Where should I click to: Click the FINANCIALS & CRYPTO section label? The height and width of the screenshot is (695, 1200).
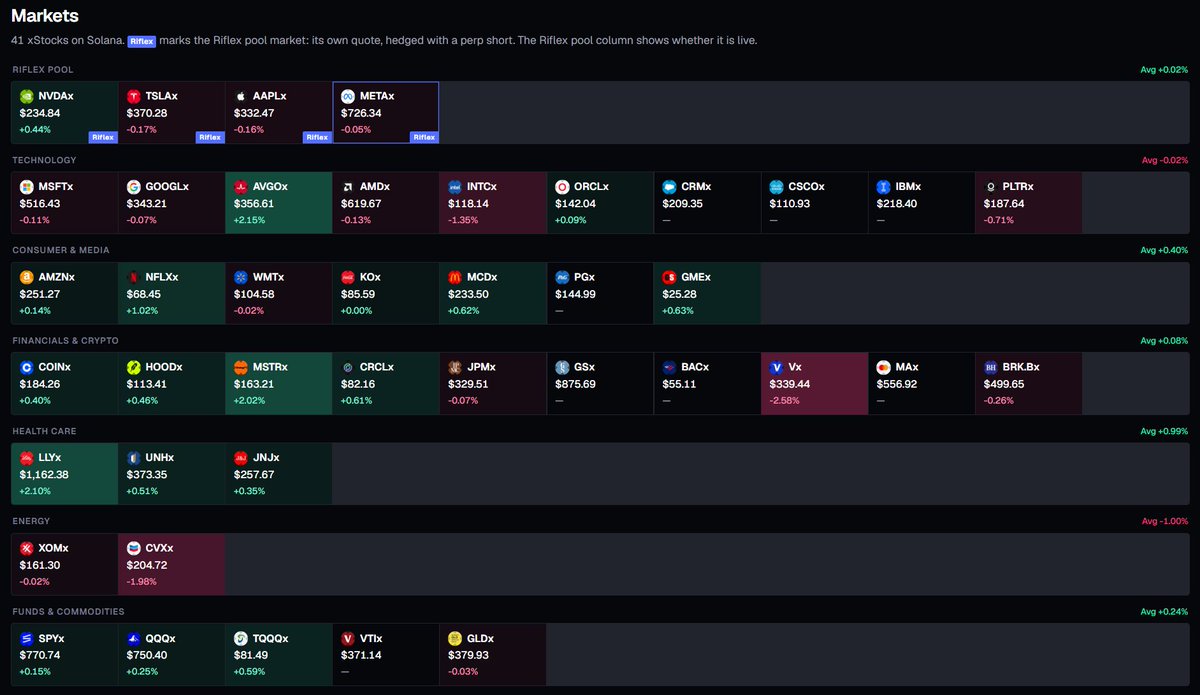[x=65, y=341]
